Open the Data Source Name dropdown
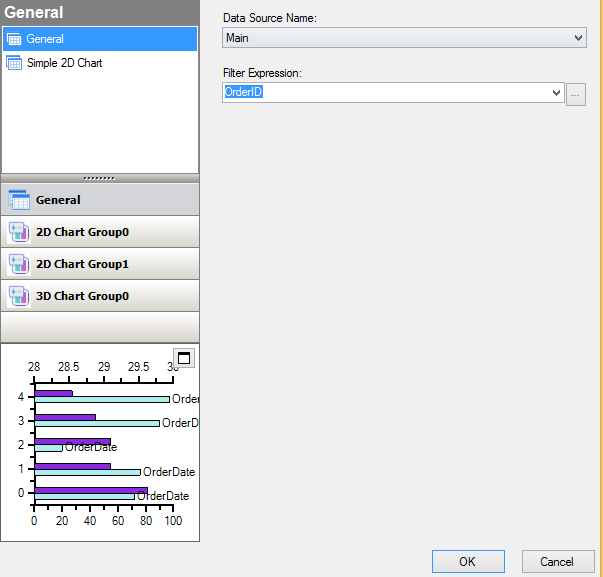Image resolution: width=603 pixels, height=577 pixels. point(579,38)
